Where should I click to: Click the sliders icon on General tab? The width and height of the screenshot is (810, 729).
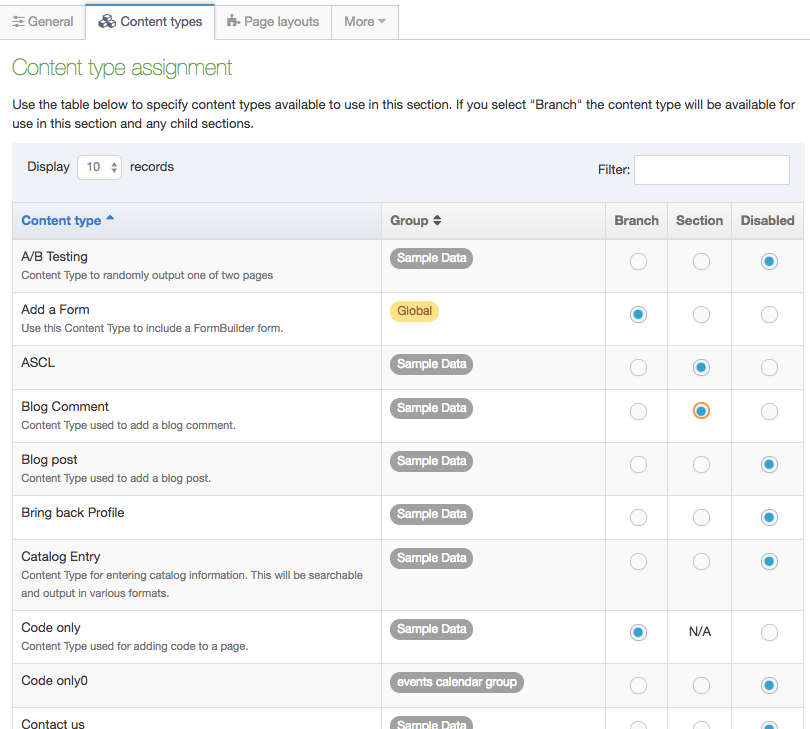pyautogui.click(x=18, y=22)
